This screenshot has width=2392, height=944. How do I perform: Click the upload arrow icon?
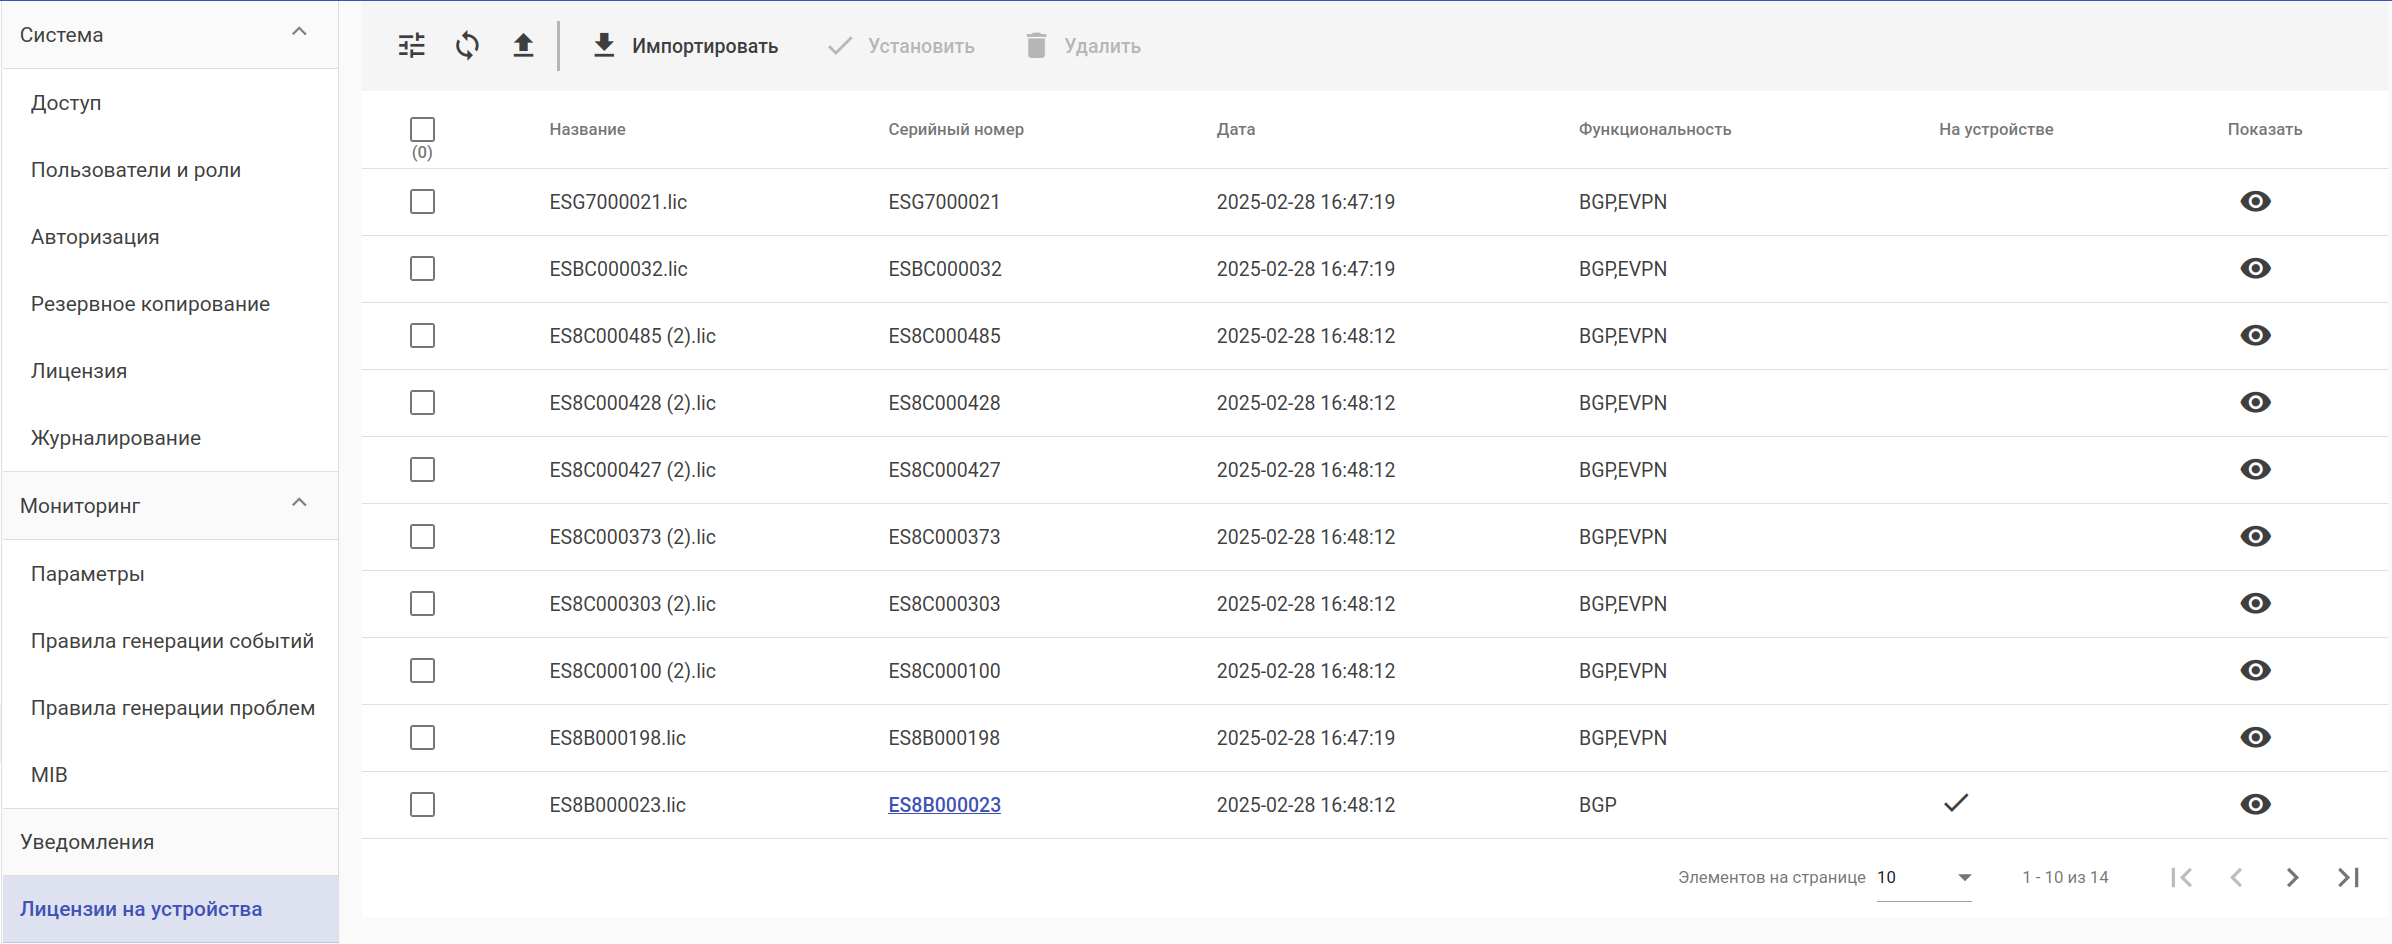(x=523, y=46)
